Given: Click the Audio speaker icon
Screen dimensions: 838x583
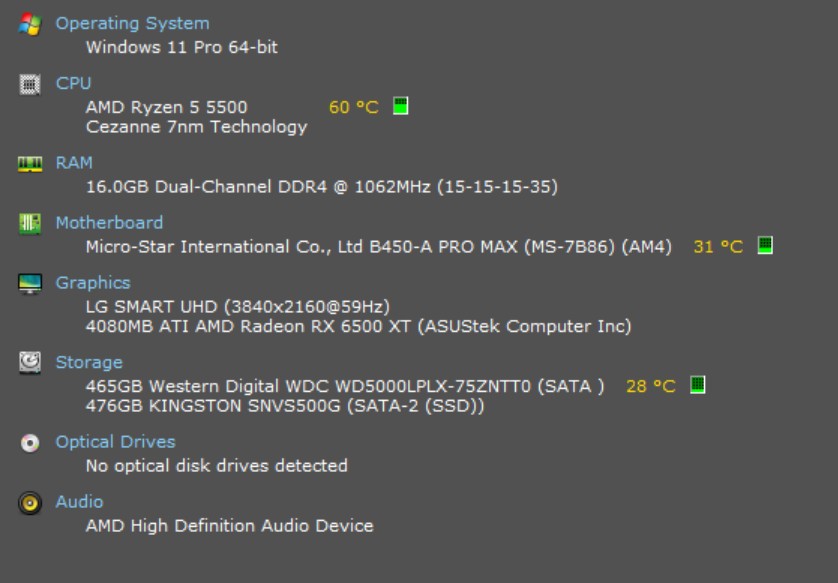Looking at the screenshot, I should [30, 502].
